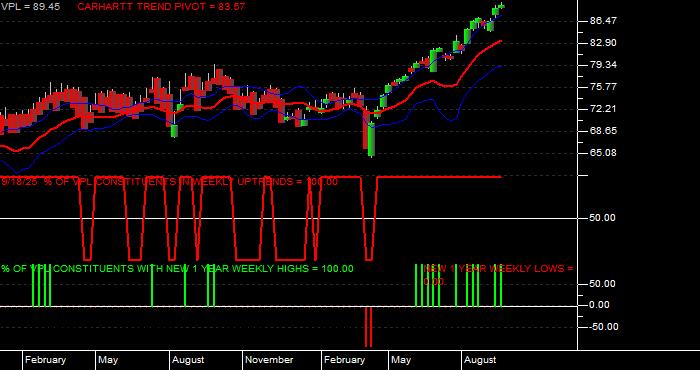Click the first February time axis label
The image size is (700, 370).
(45, 360)
